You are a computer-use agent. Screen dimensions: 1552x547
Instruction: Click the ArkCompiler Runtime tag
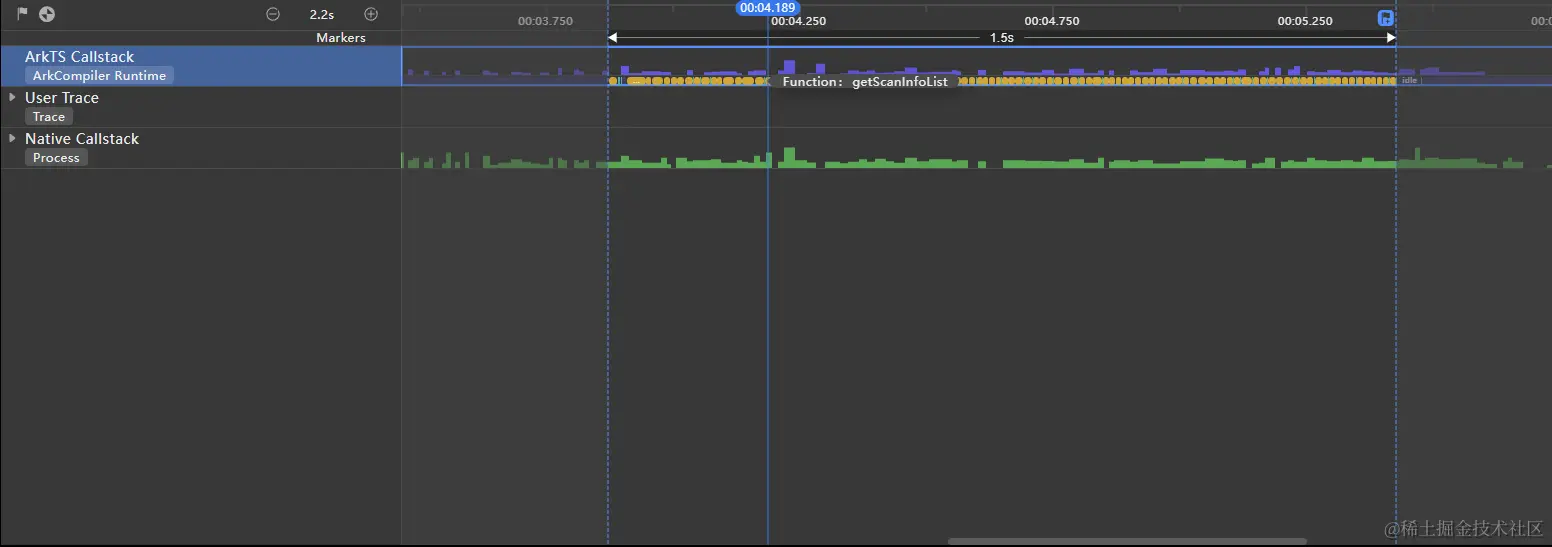click(x=99, y=76)
